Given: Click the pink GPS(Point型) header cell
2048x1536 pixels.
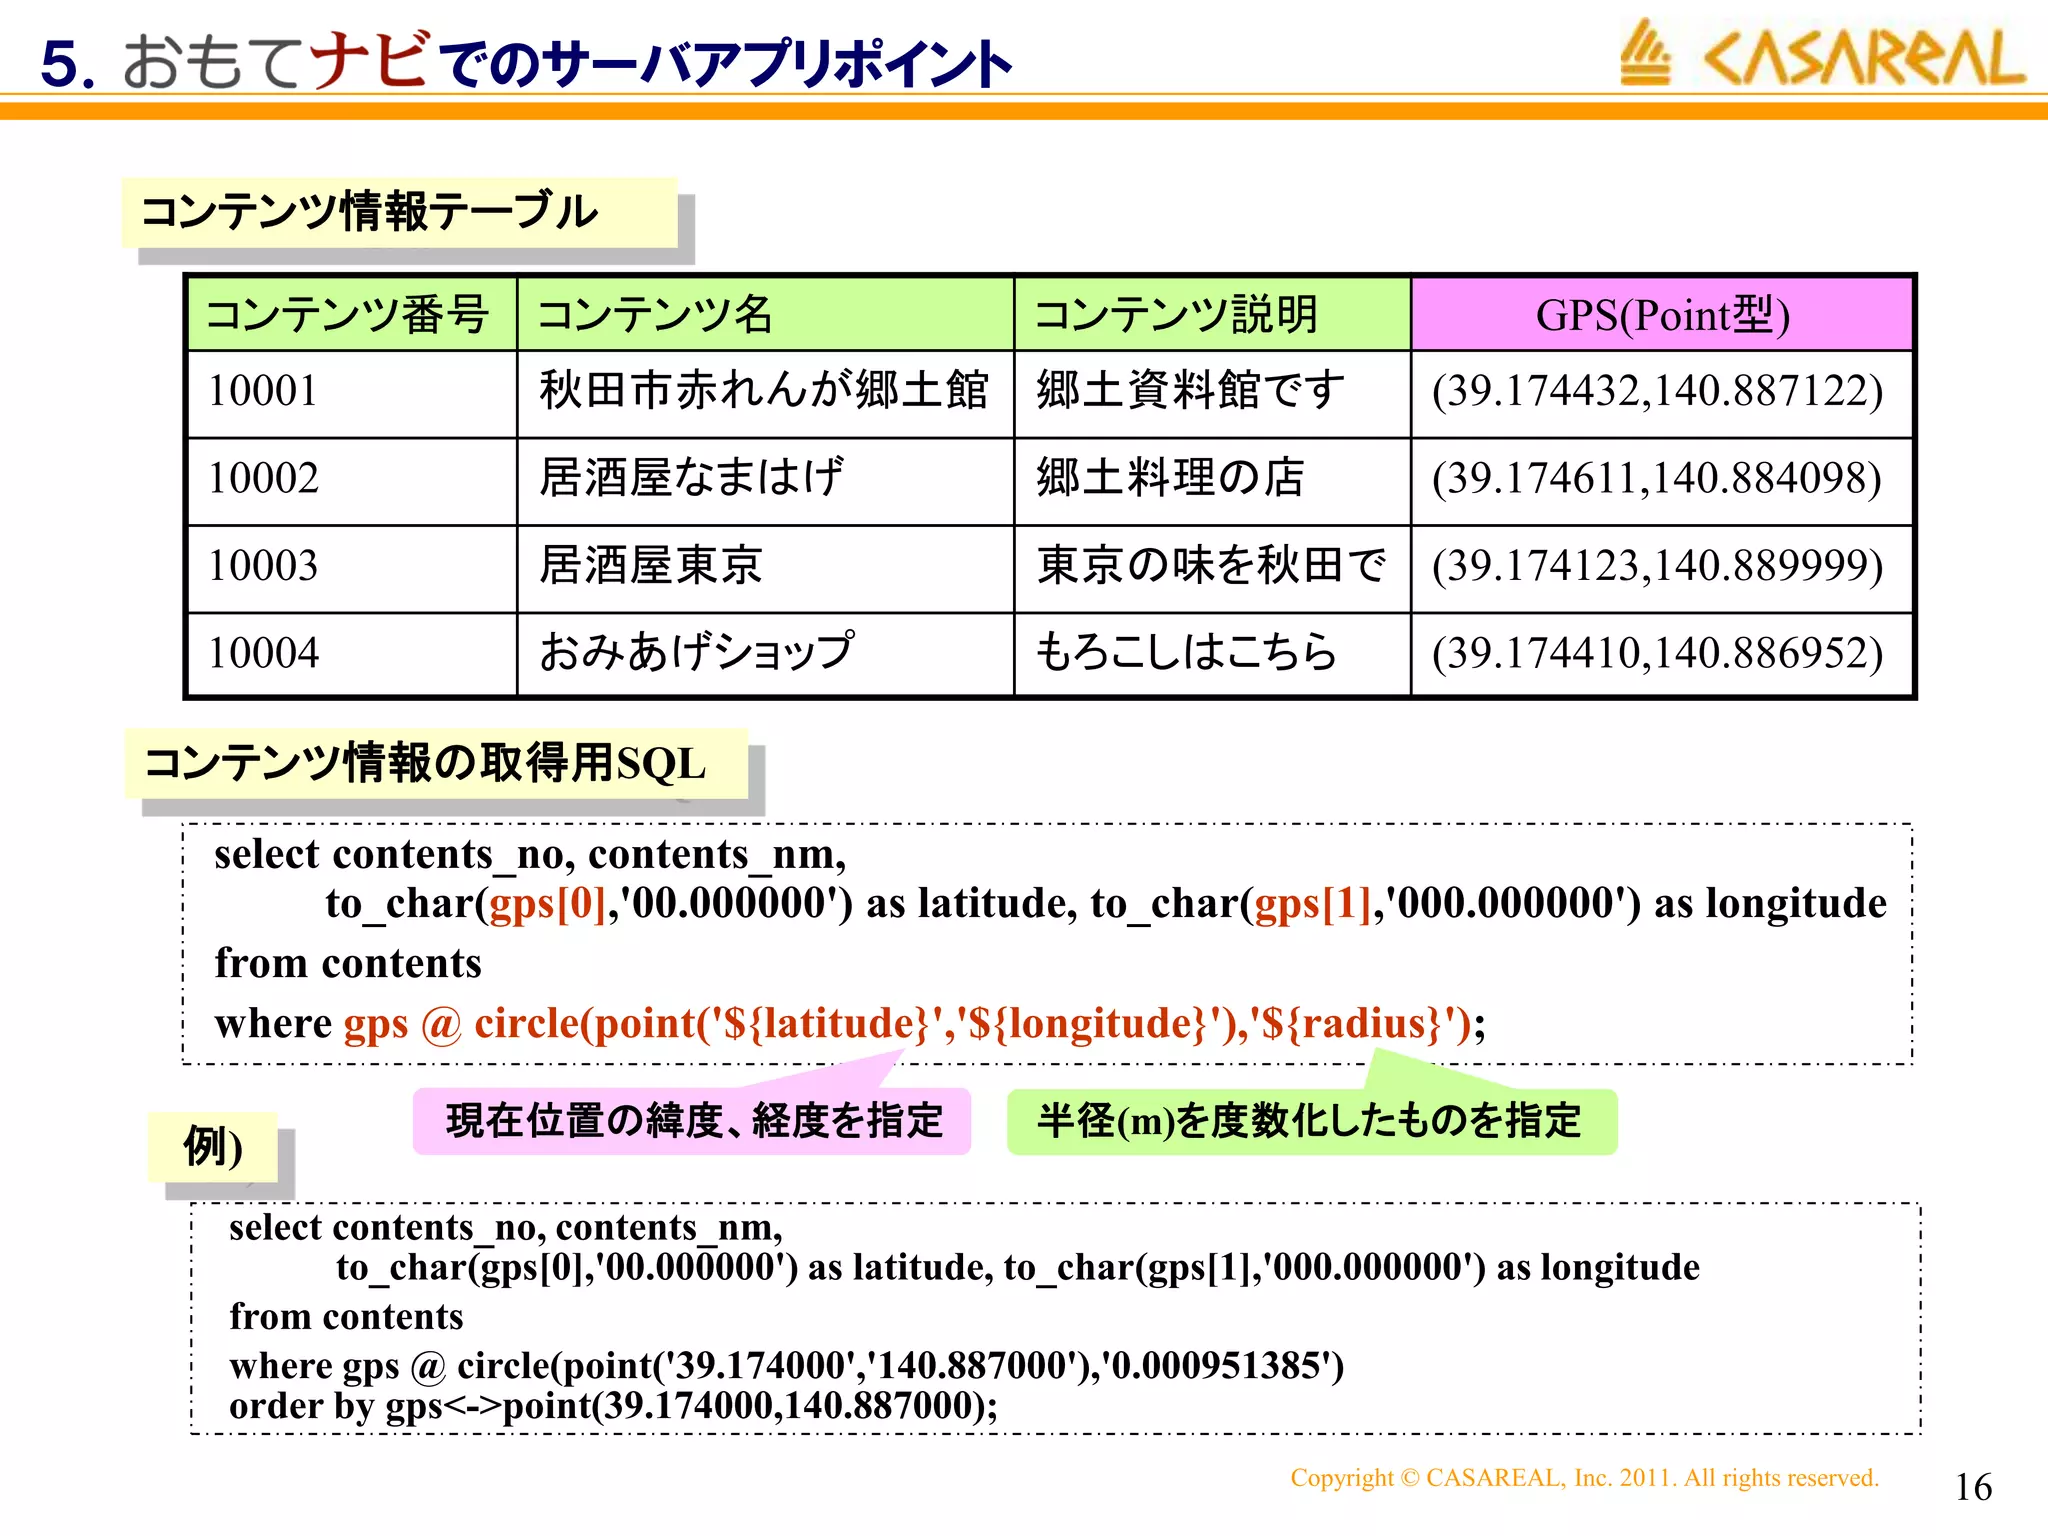Looking at the screenshot, I should click(1661, 314).
